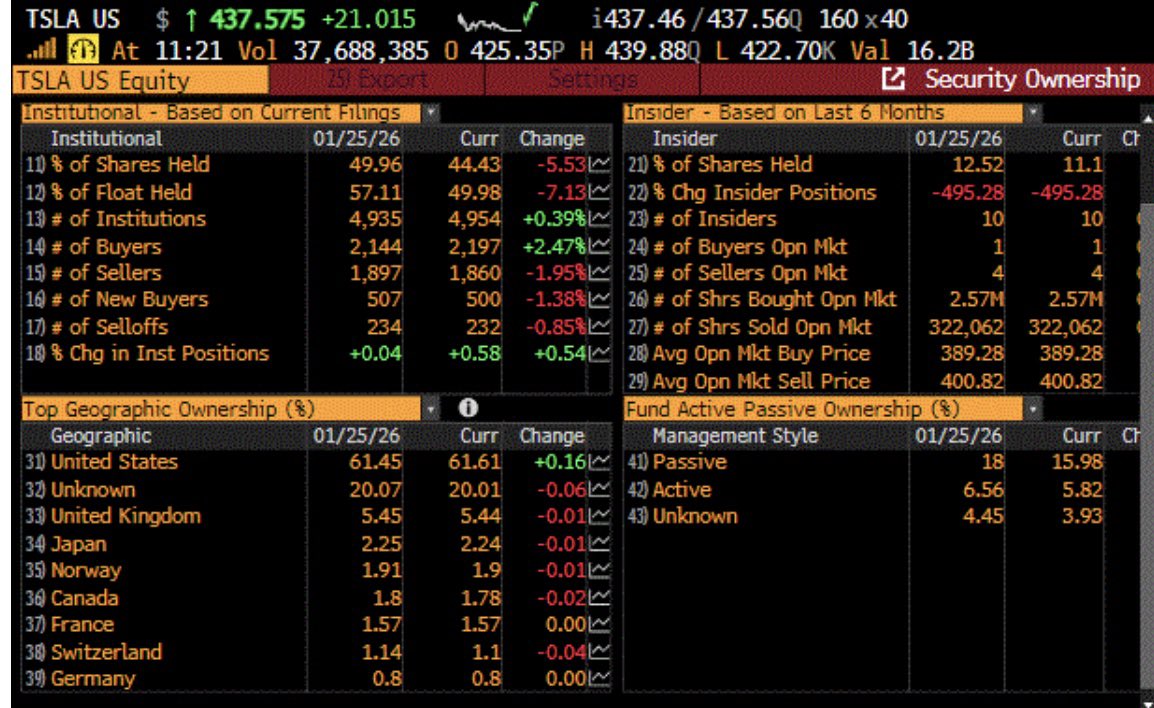This screenshot has width=1154, height=708.
Task: Open chart icon for # of New Buyers
Action: (x=599, y=300)
